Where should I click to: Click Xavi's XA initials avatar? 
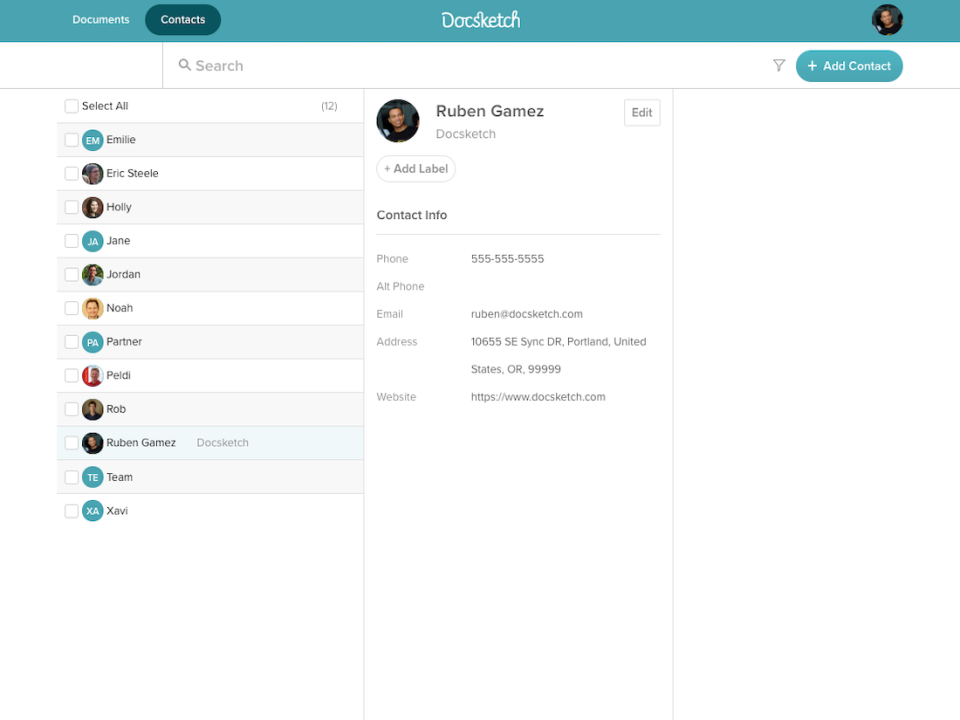pos(92,511)
